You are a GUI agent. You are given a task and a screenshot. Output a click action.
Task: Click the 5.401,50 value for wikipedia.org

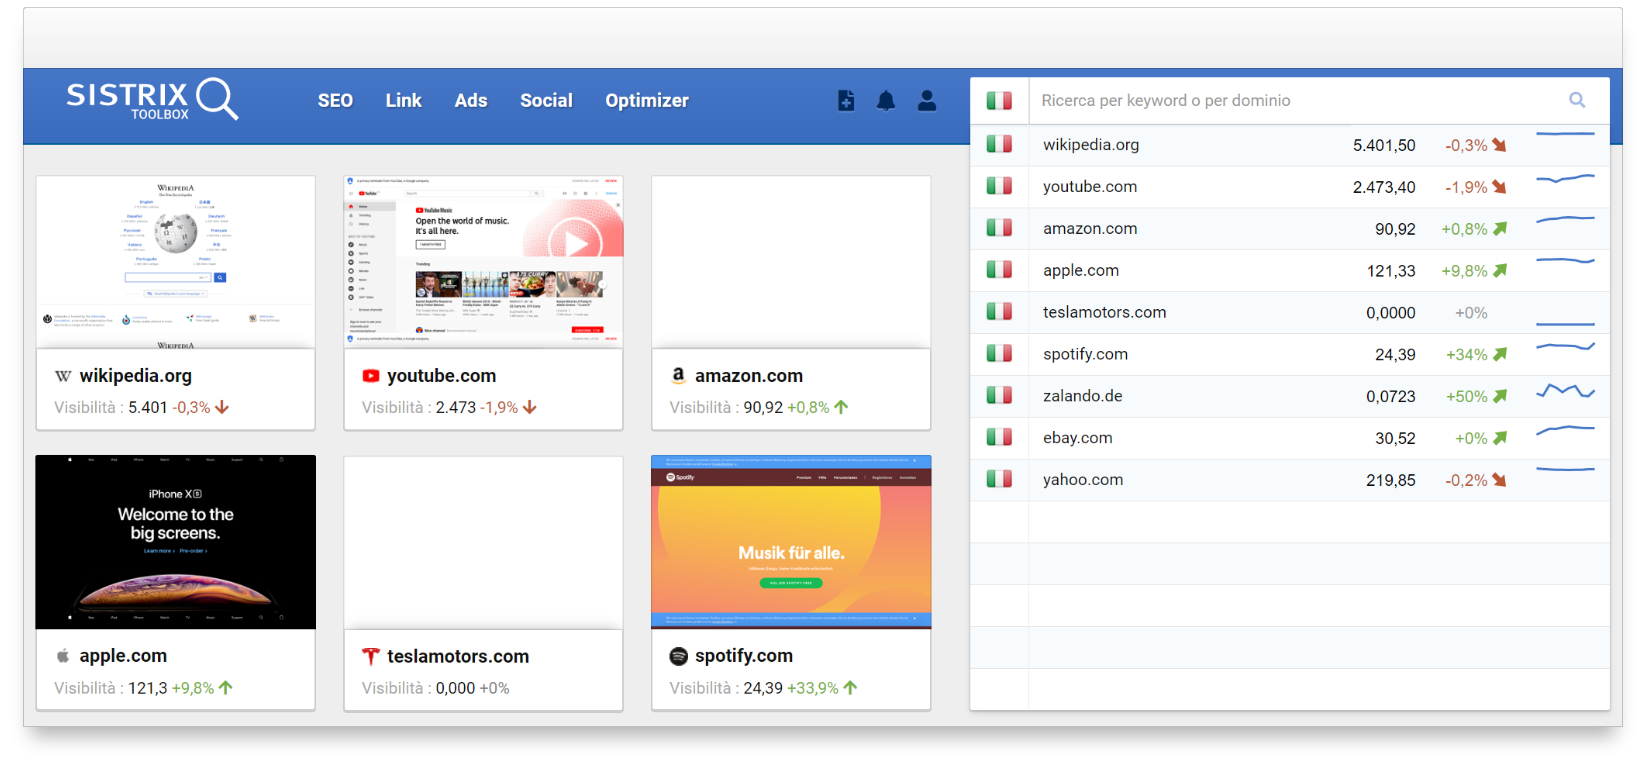tap(1384, 146)
